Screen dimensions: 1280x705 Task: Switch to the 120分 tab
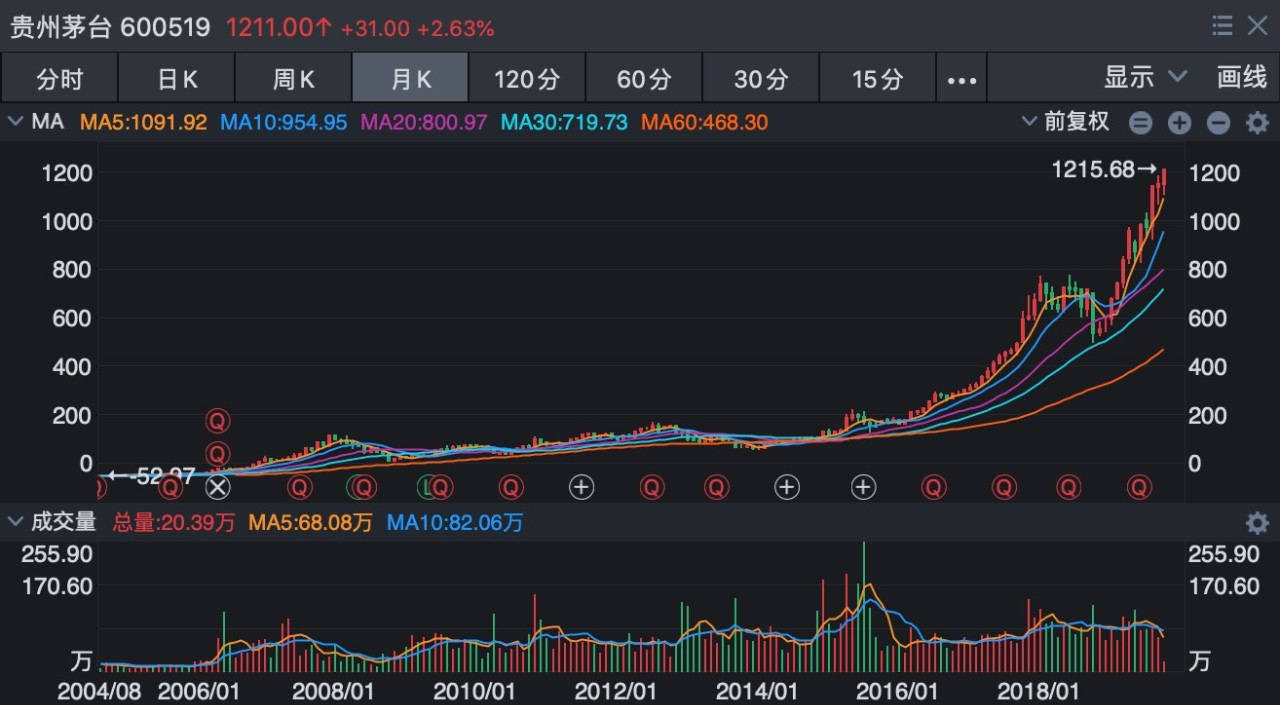click(527, 79)
